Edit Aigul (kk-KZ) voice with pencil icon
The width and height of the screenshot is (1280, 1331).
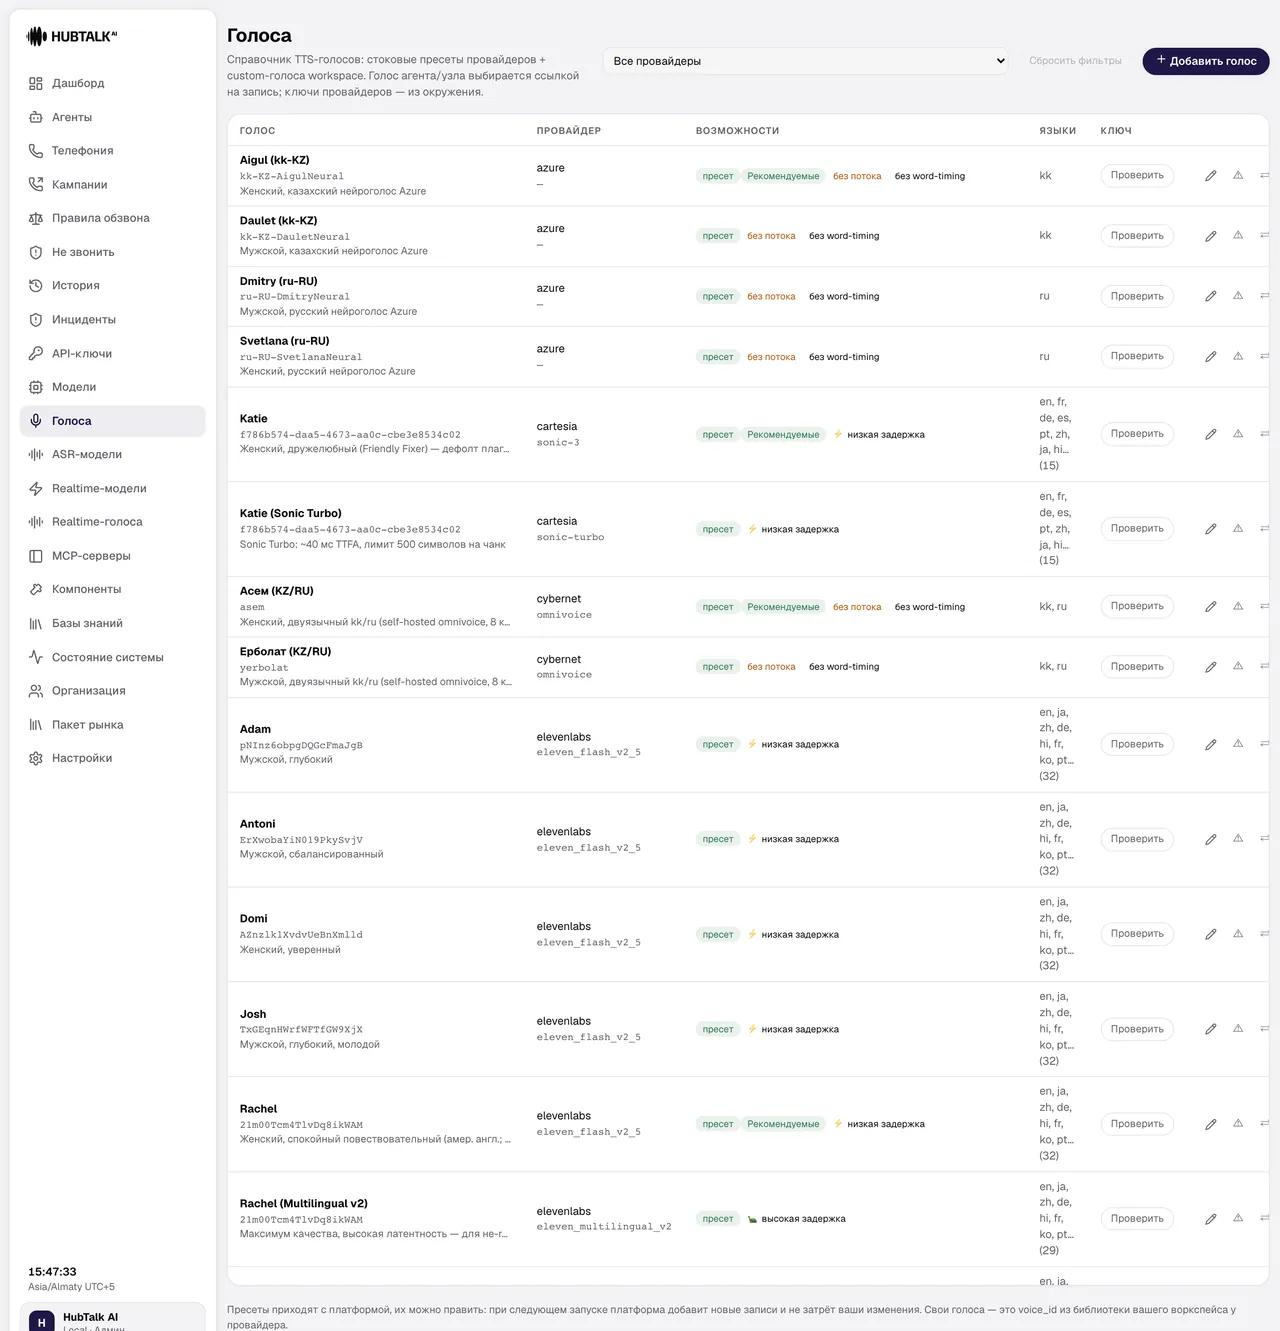pyautogui.click(x=1211, y=176)
